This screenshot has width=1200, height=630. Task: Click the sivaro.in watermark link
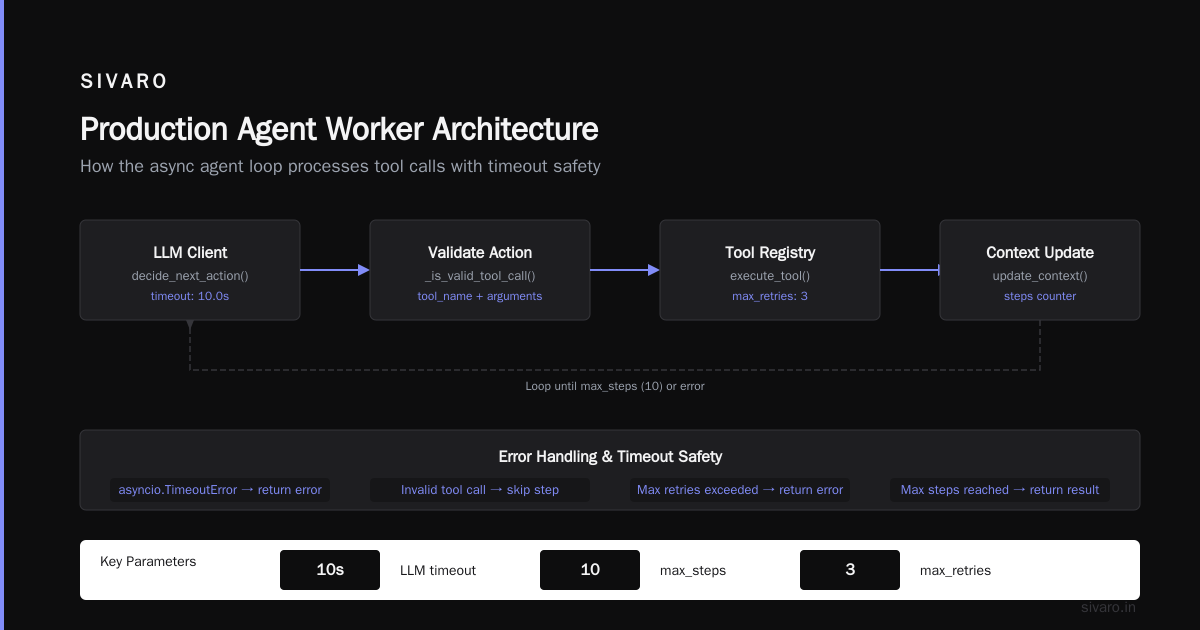1108,607
